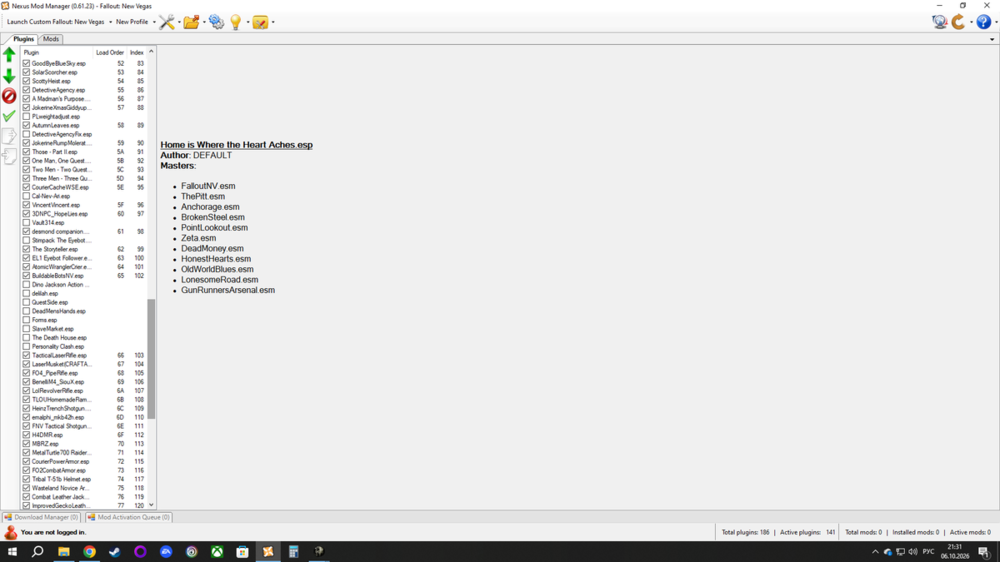Show hidden system tray icons chevron
Viewport: 1000px width, 562px height.
pos(875,552)
